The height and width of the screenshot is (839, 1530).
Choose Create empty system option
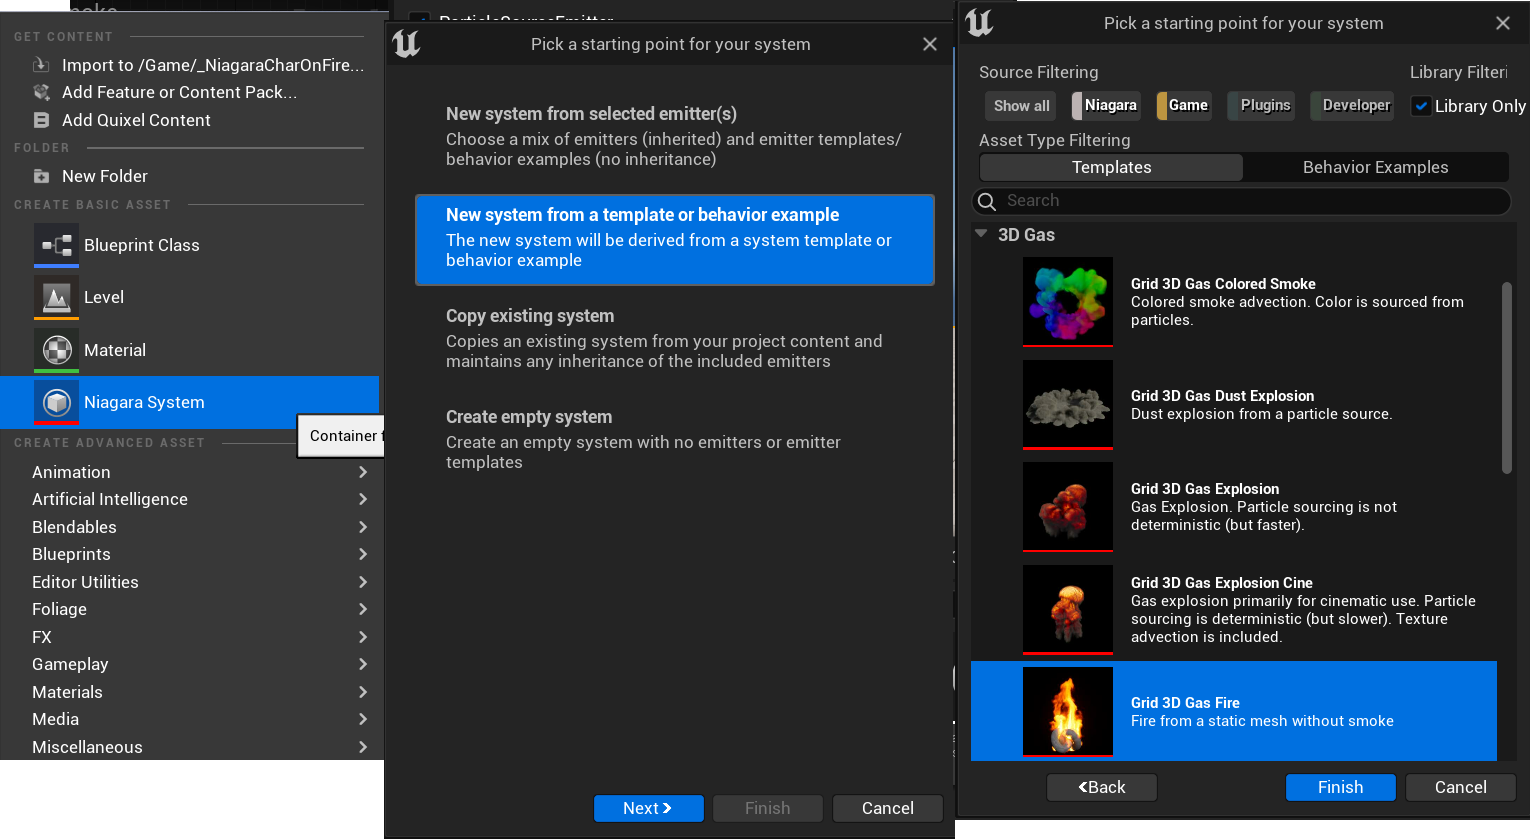pos(675,439)
